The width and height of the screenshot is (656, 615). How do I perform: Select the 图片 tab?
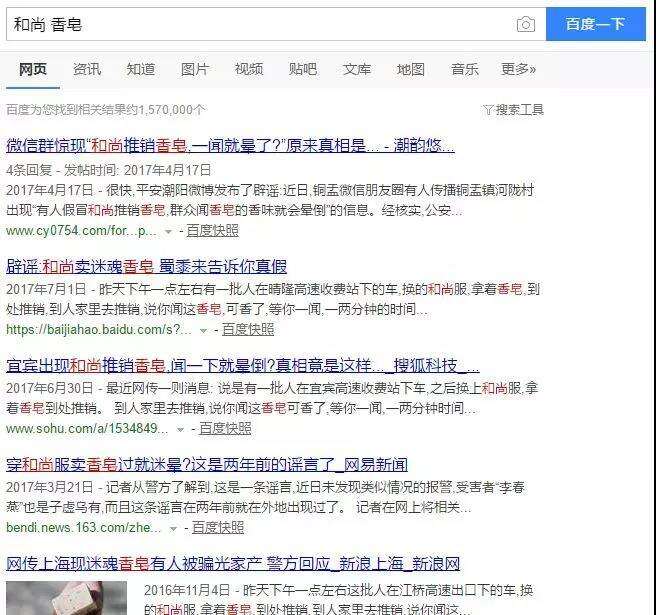click(195, 69)
